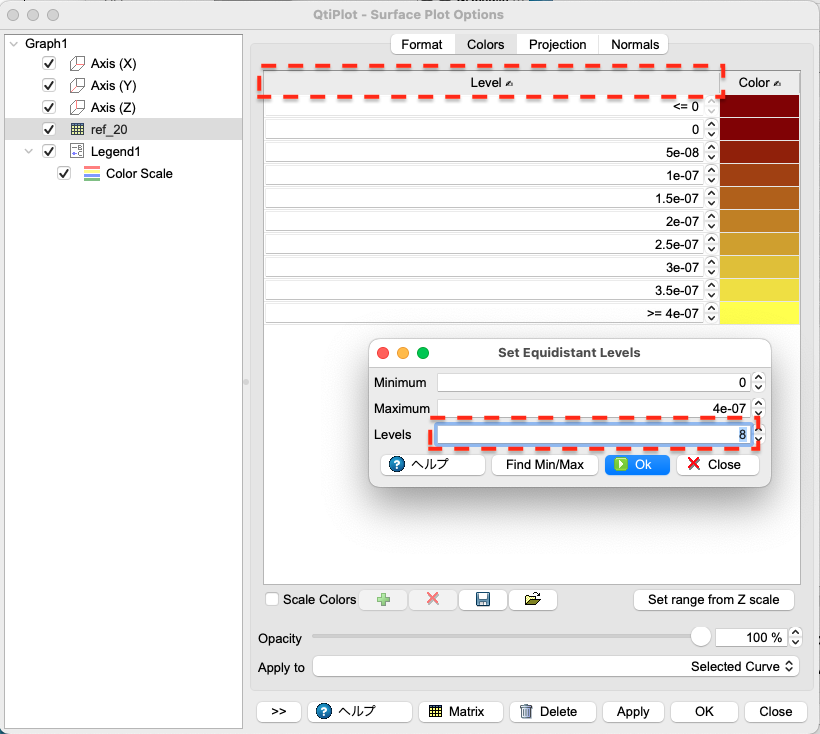Uncheck the Axis (X) checkbox

[x=49, y=64]
